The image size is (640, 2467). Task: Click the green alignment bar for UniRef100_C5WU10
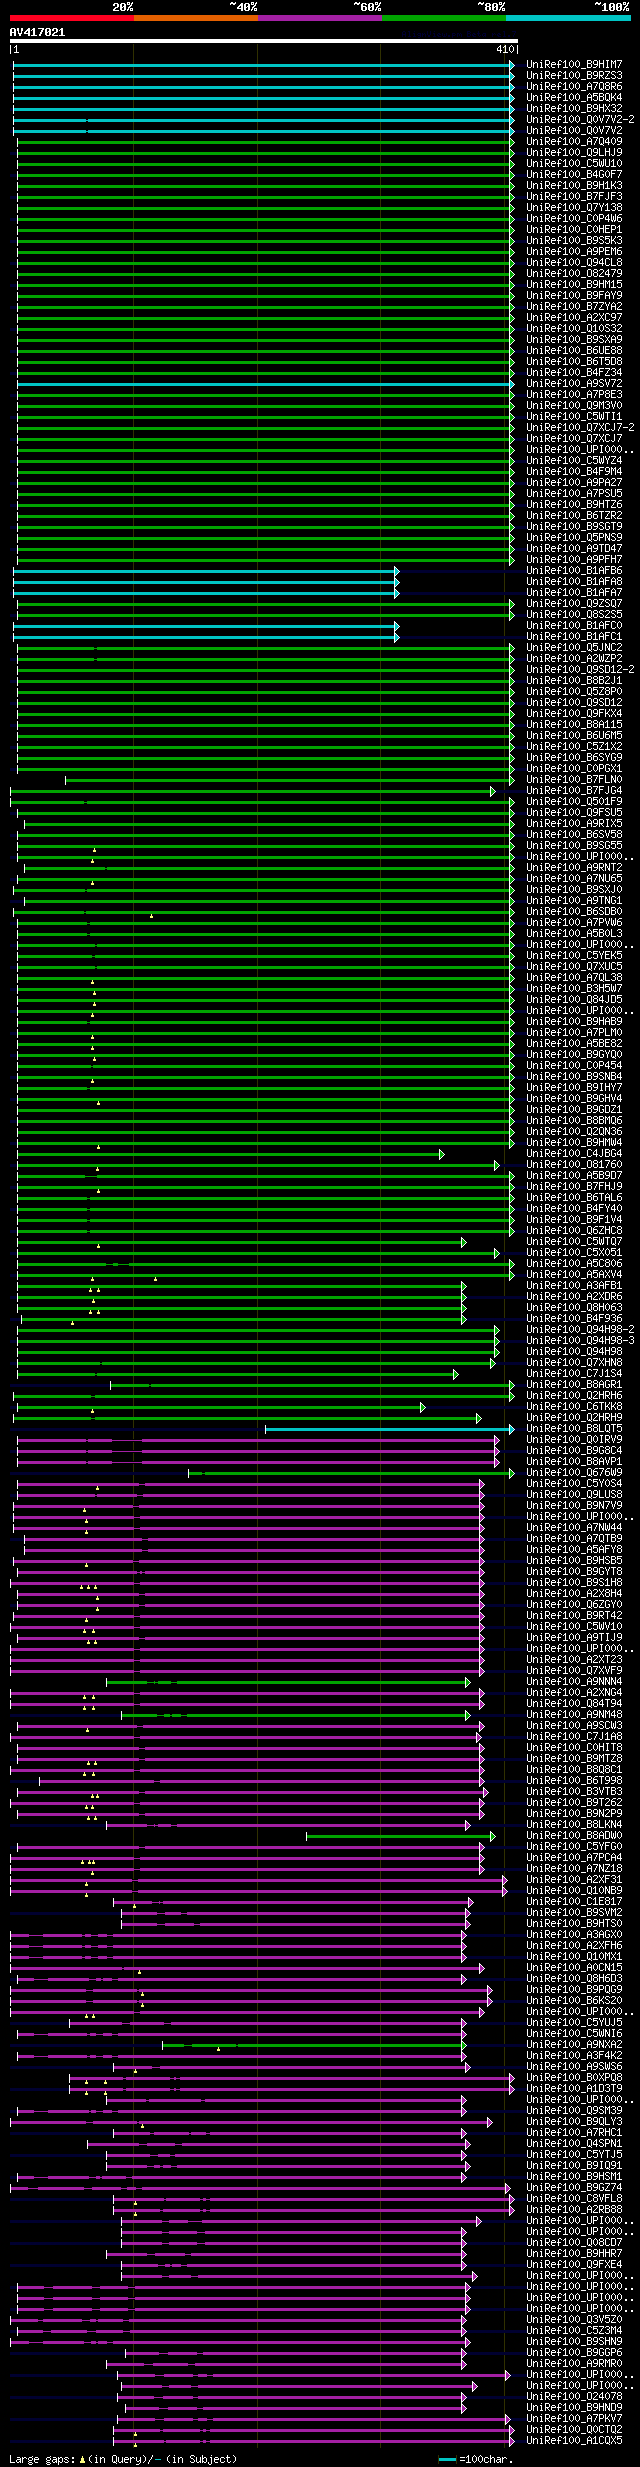click(266, 164)
